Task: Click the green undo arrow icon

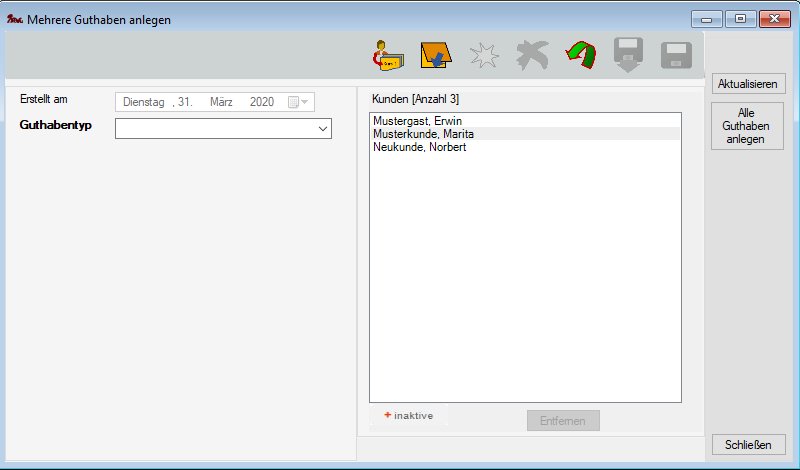Action: [x=579, y=56]
